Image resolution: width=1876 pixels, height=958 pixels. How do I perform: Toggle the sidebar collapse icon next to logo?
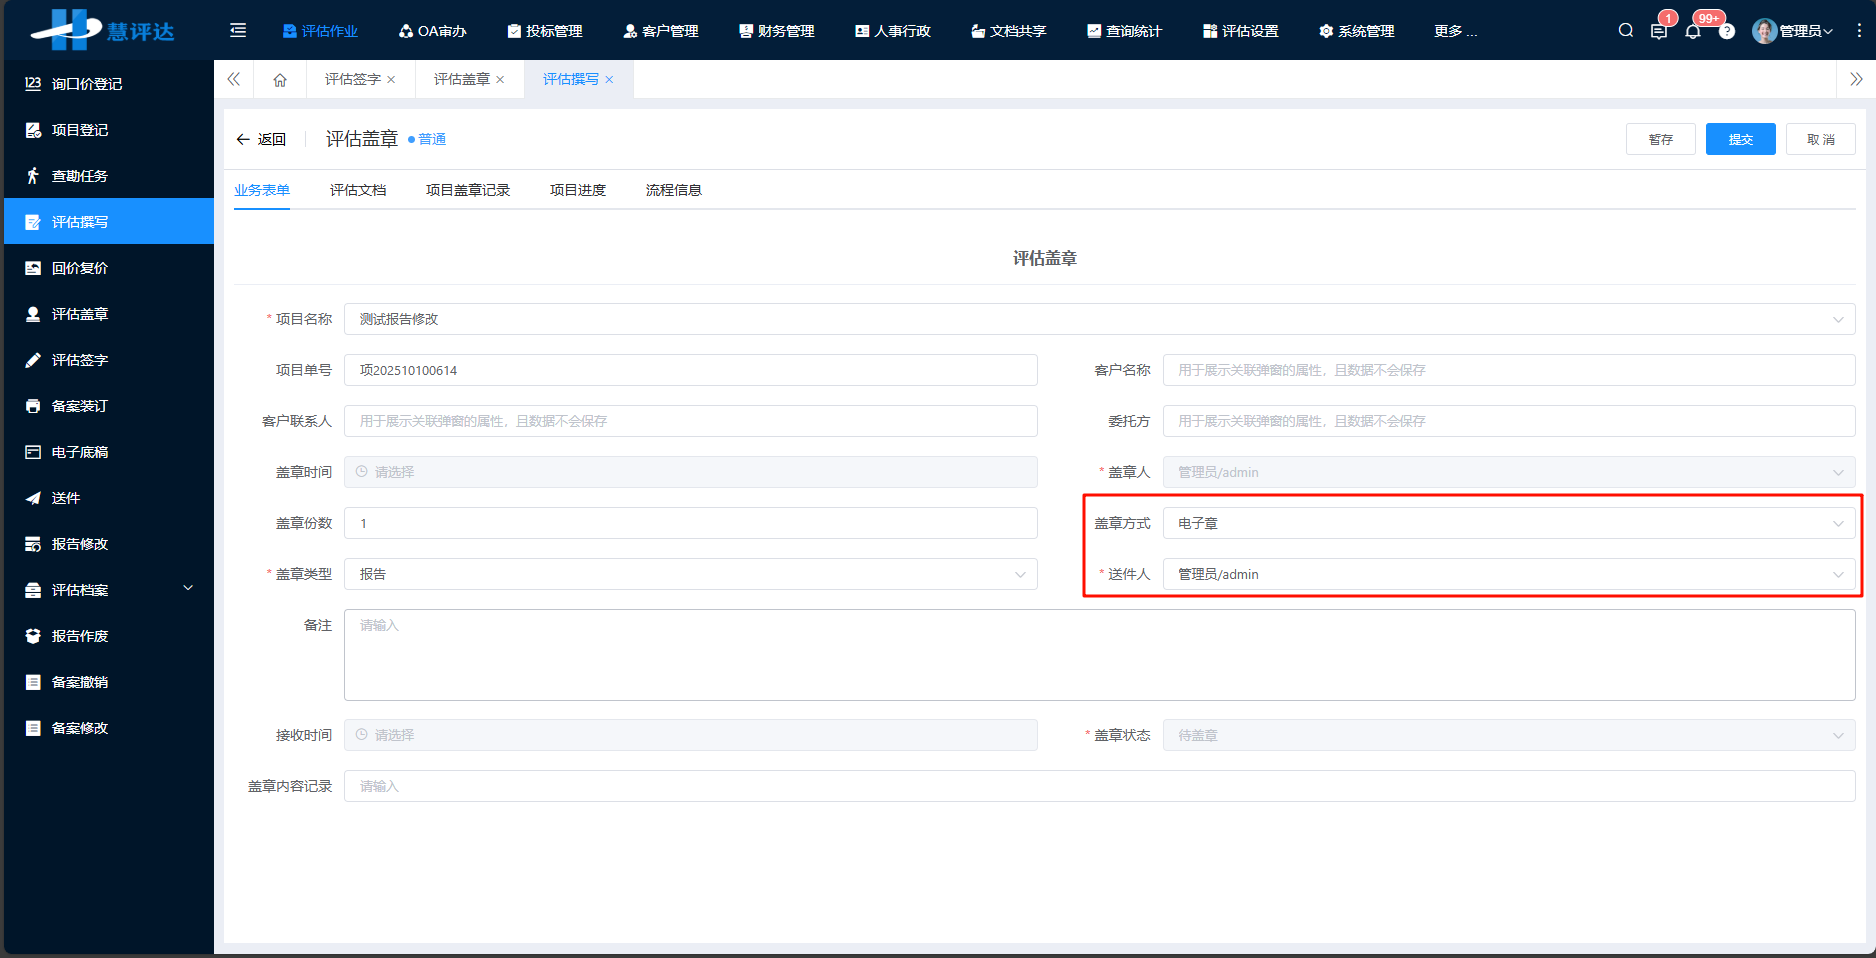(237, 30)
